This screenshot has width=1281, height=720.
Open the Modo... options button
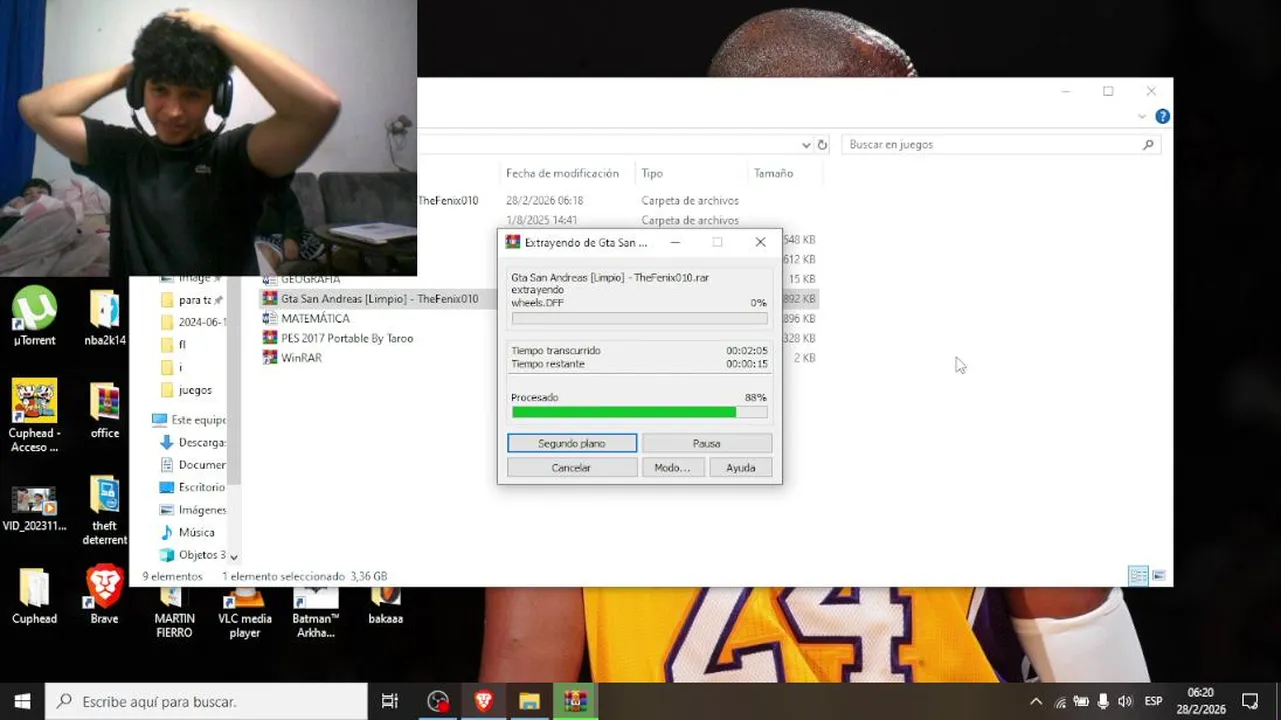click(x=672, y=467)
